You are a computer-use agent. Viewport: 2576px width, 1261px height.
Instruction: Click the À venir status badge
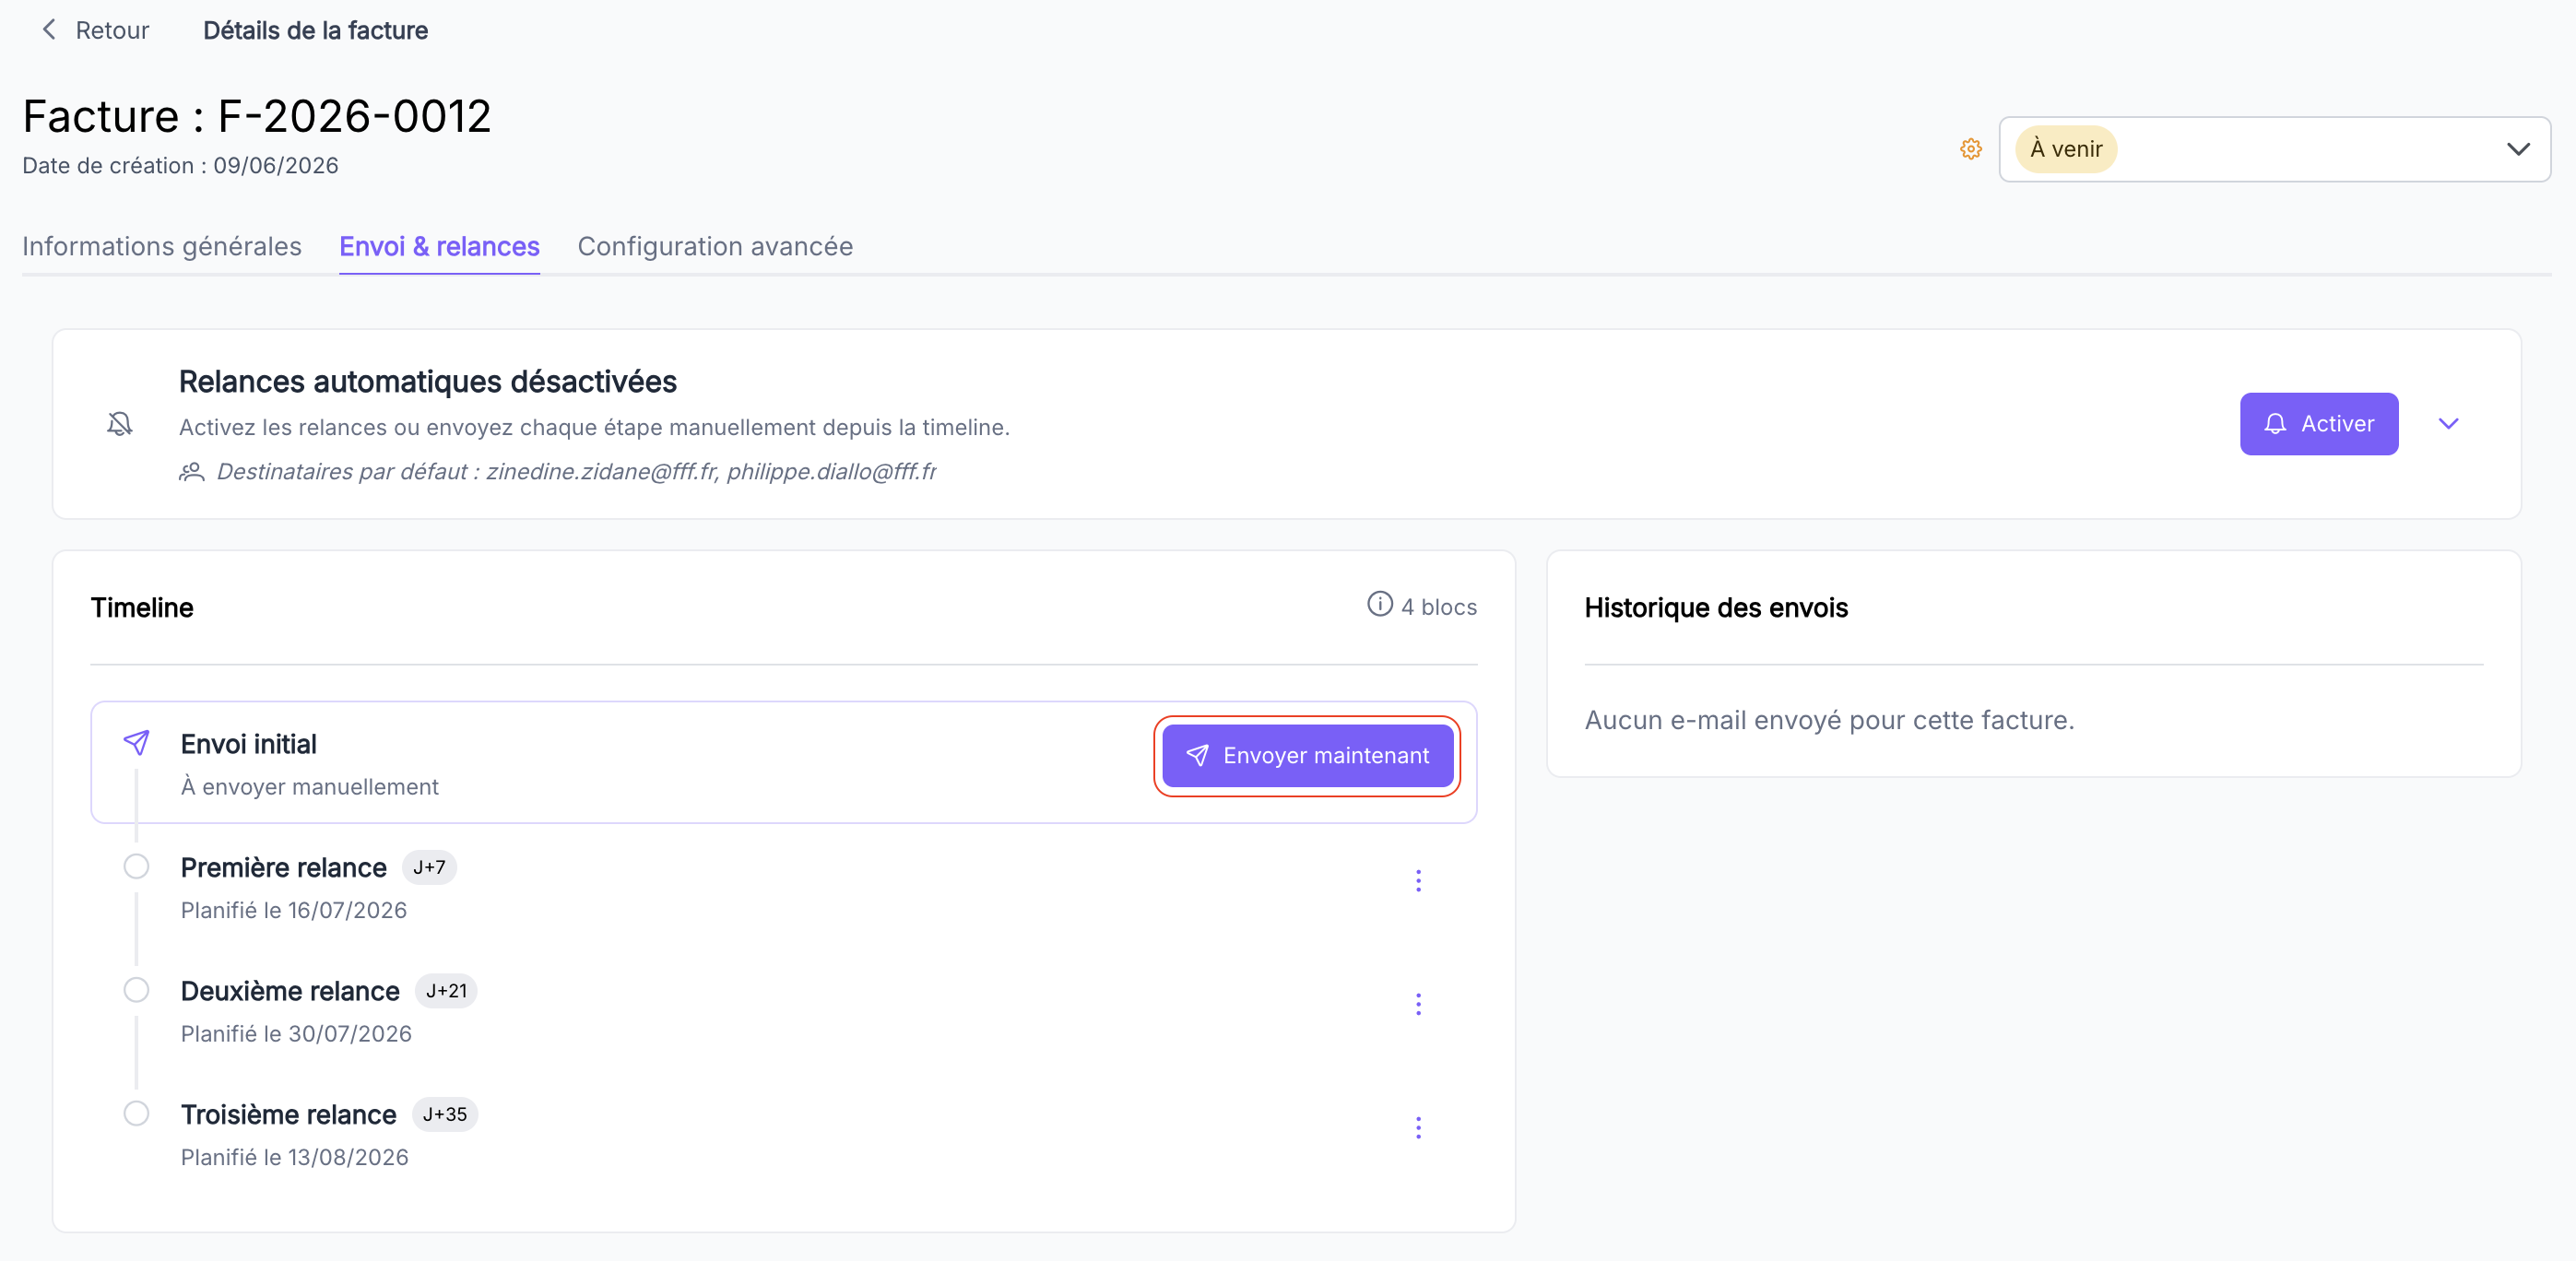[2065, 149]
